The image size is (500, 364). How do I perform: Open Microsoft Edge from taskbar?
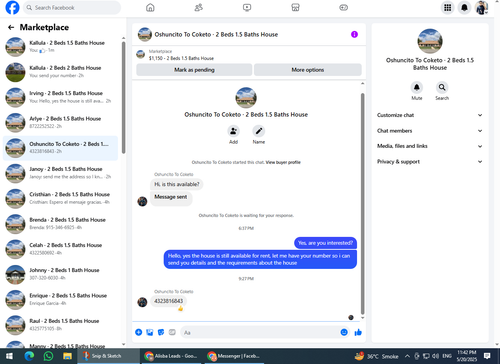[x=29, y=356]
